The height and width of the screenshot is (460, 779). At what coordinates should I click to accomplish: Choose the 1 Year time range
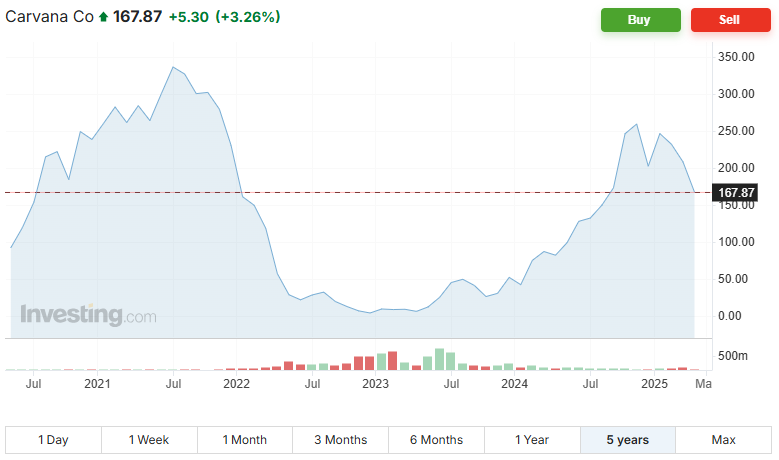tap(532, 440)
